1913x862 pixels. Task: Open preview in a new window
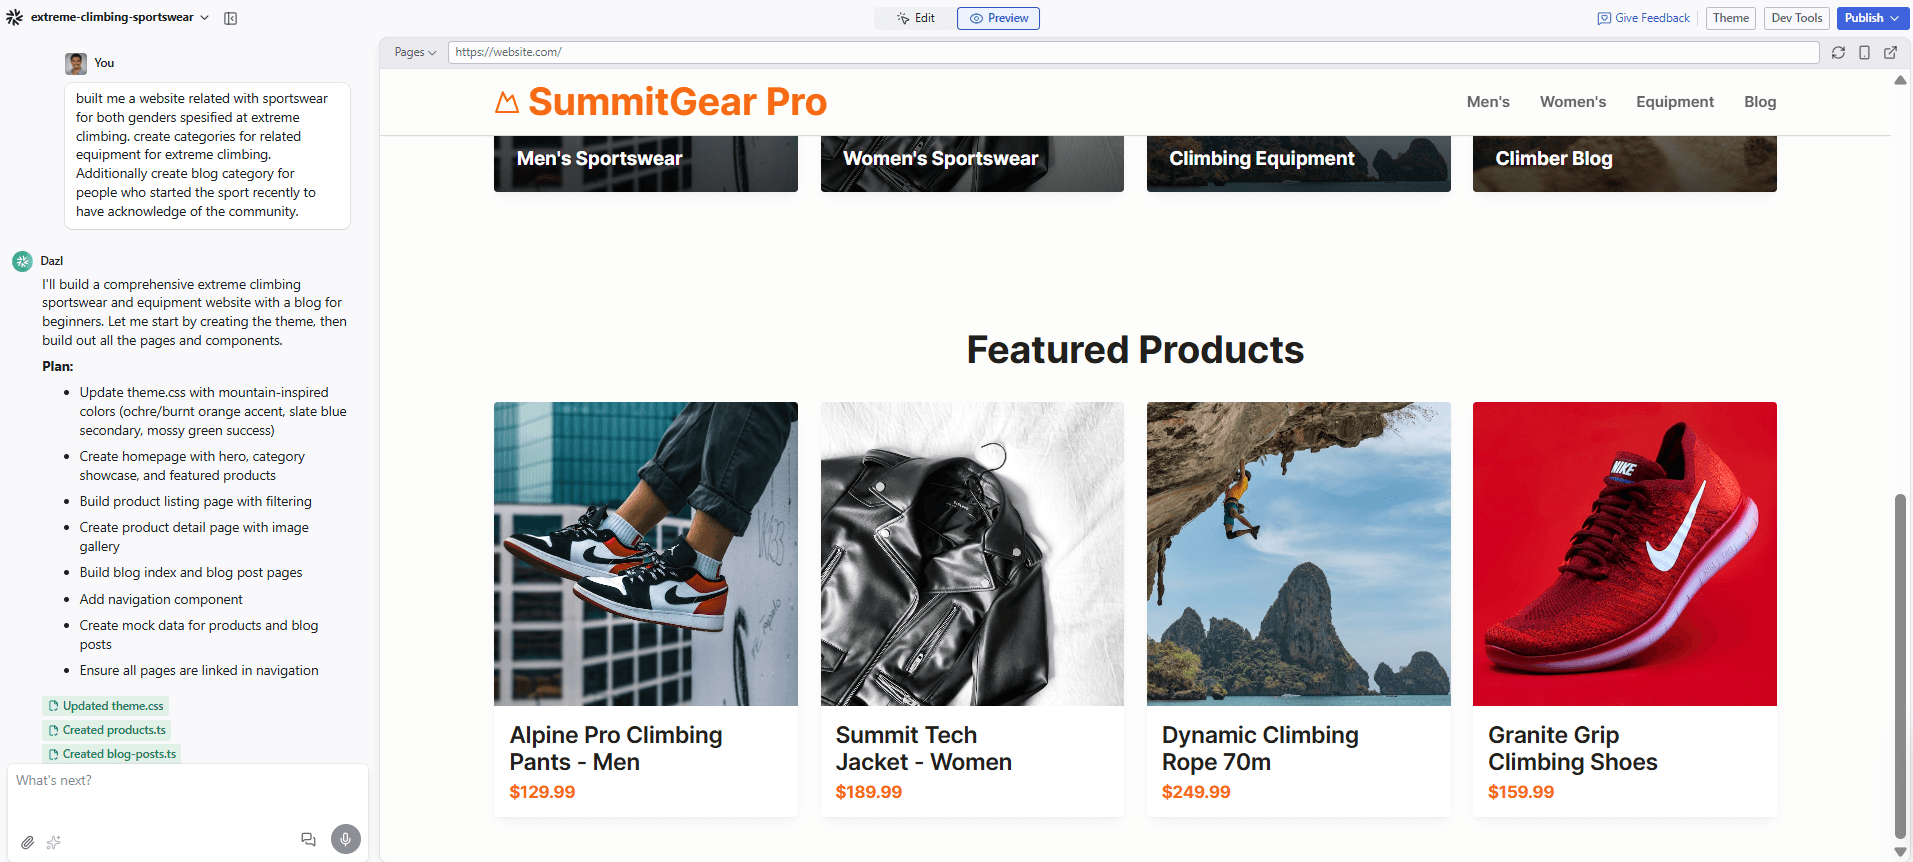pos(1890,53)
